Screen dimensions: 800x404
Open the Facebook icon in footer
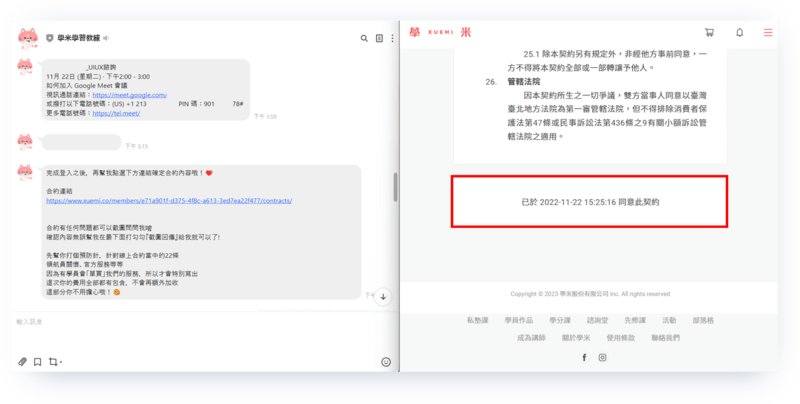[584, 357]
